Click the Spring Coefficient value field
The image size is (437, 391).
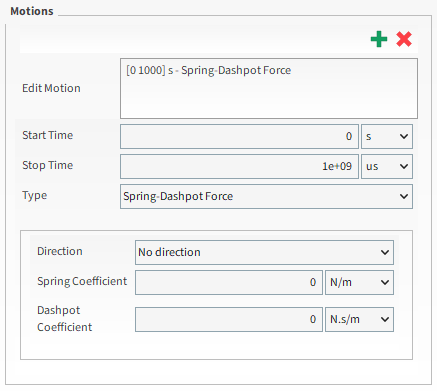tap(229, 282)
